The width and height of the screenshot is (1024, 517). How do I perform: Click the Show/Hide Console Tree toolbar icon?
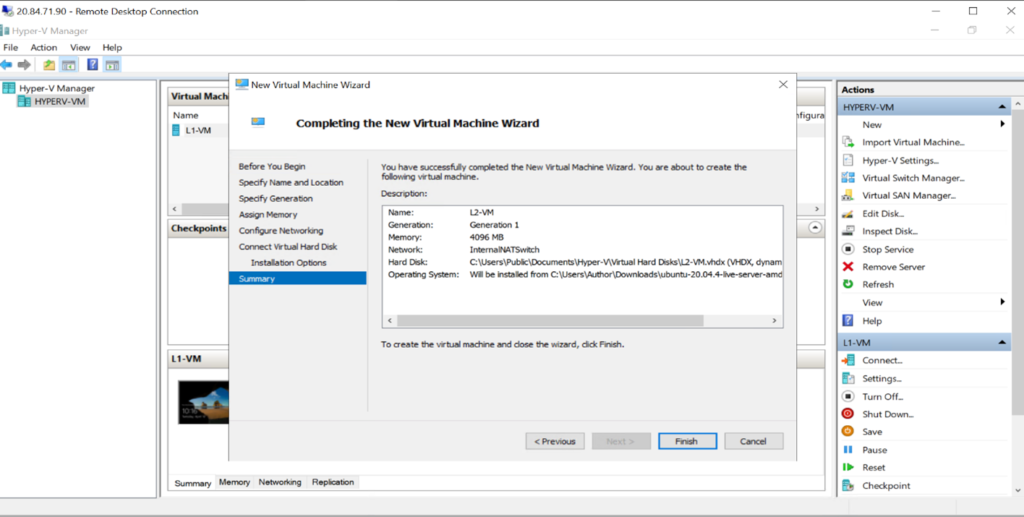[x=69, y=65]
